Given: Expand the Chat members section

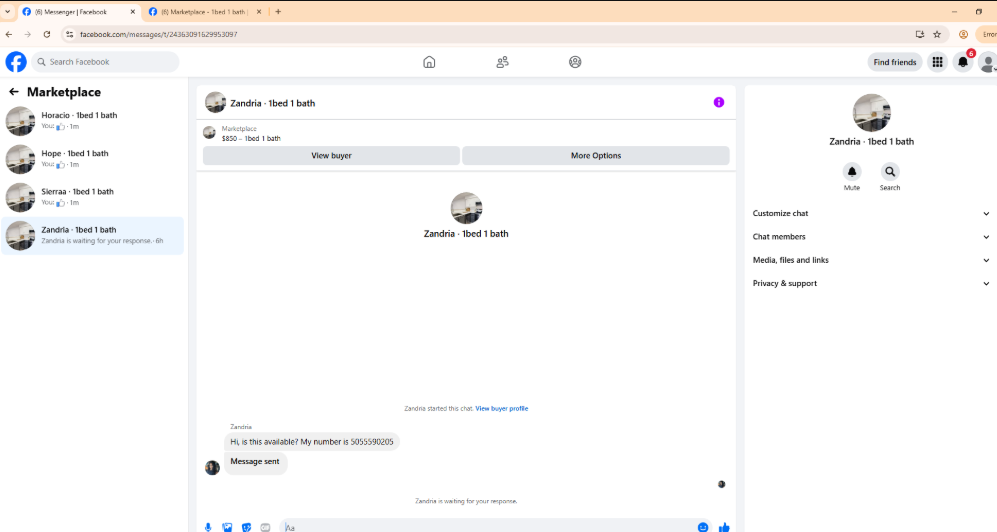Looking at the screenshot, I should (870, 236).
